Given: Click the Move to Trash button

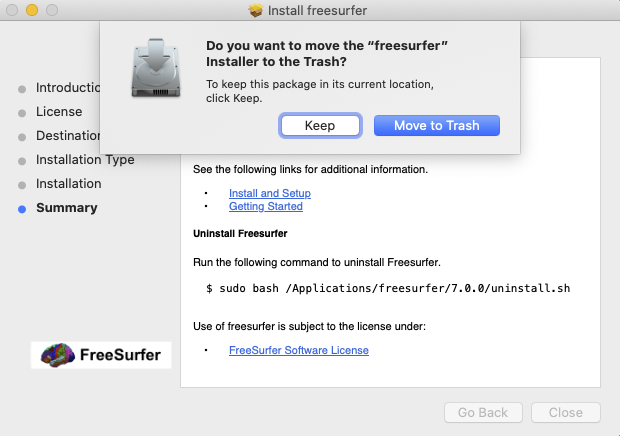Looking at the screenshot, I should click(x=436, y=126).
